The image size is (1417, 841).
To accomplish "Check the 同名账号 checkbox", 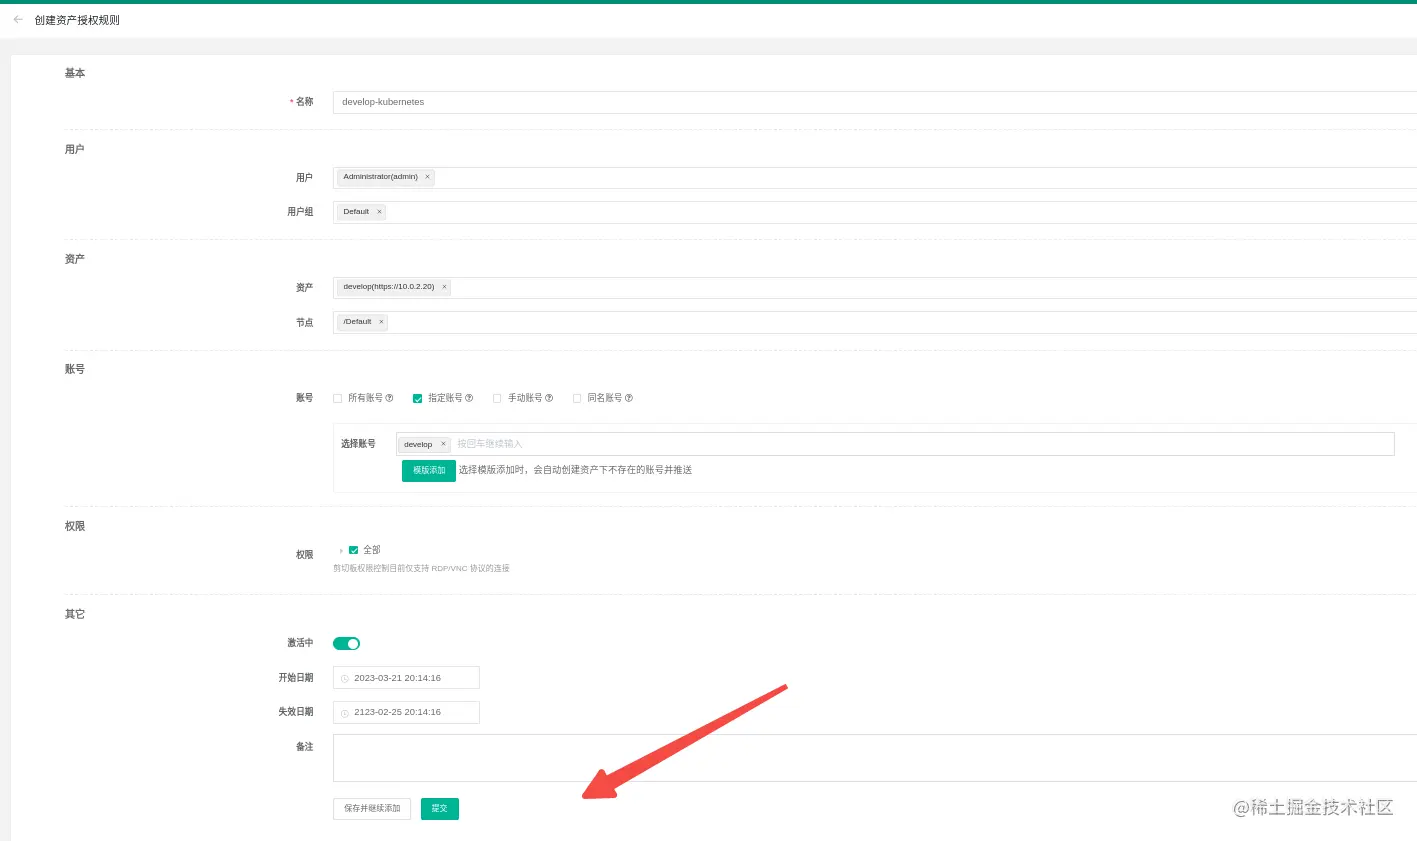I will coord(577,398).
